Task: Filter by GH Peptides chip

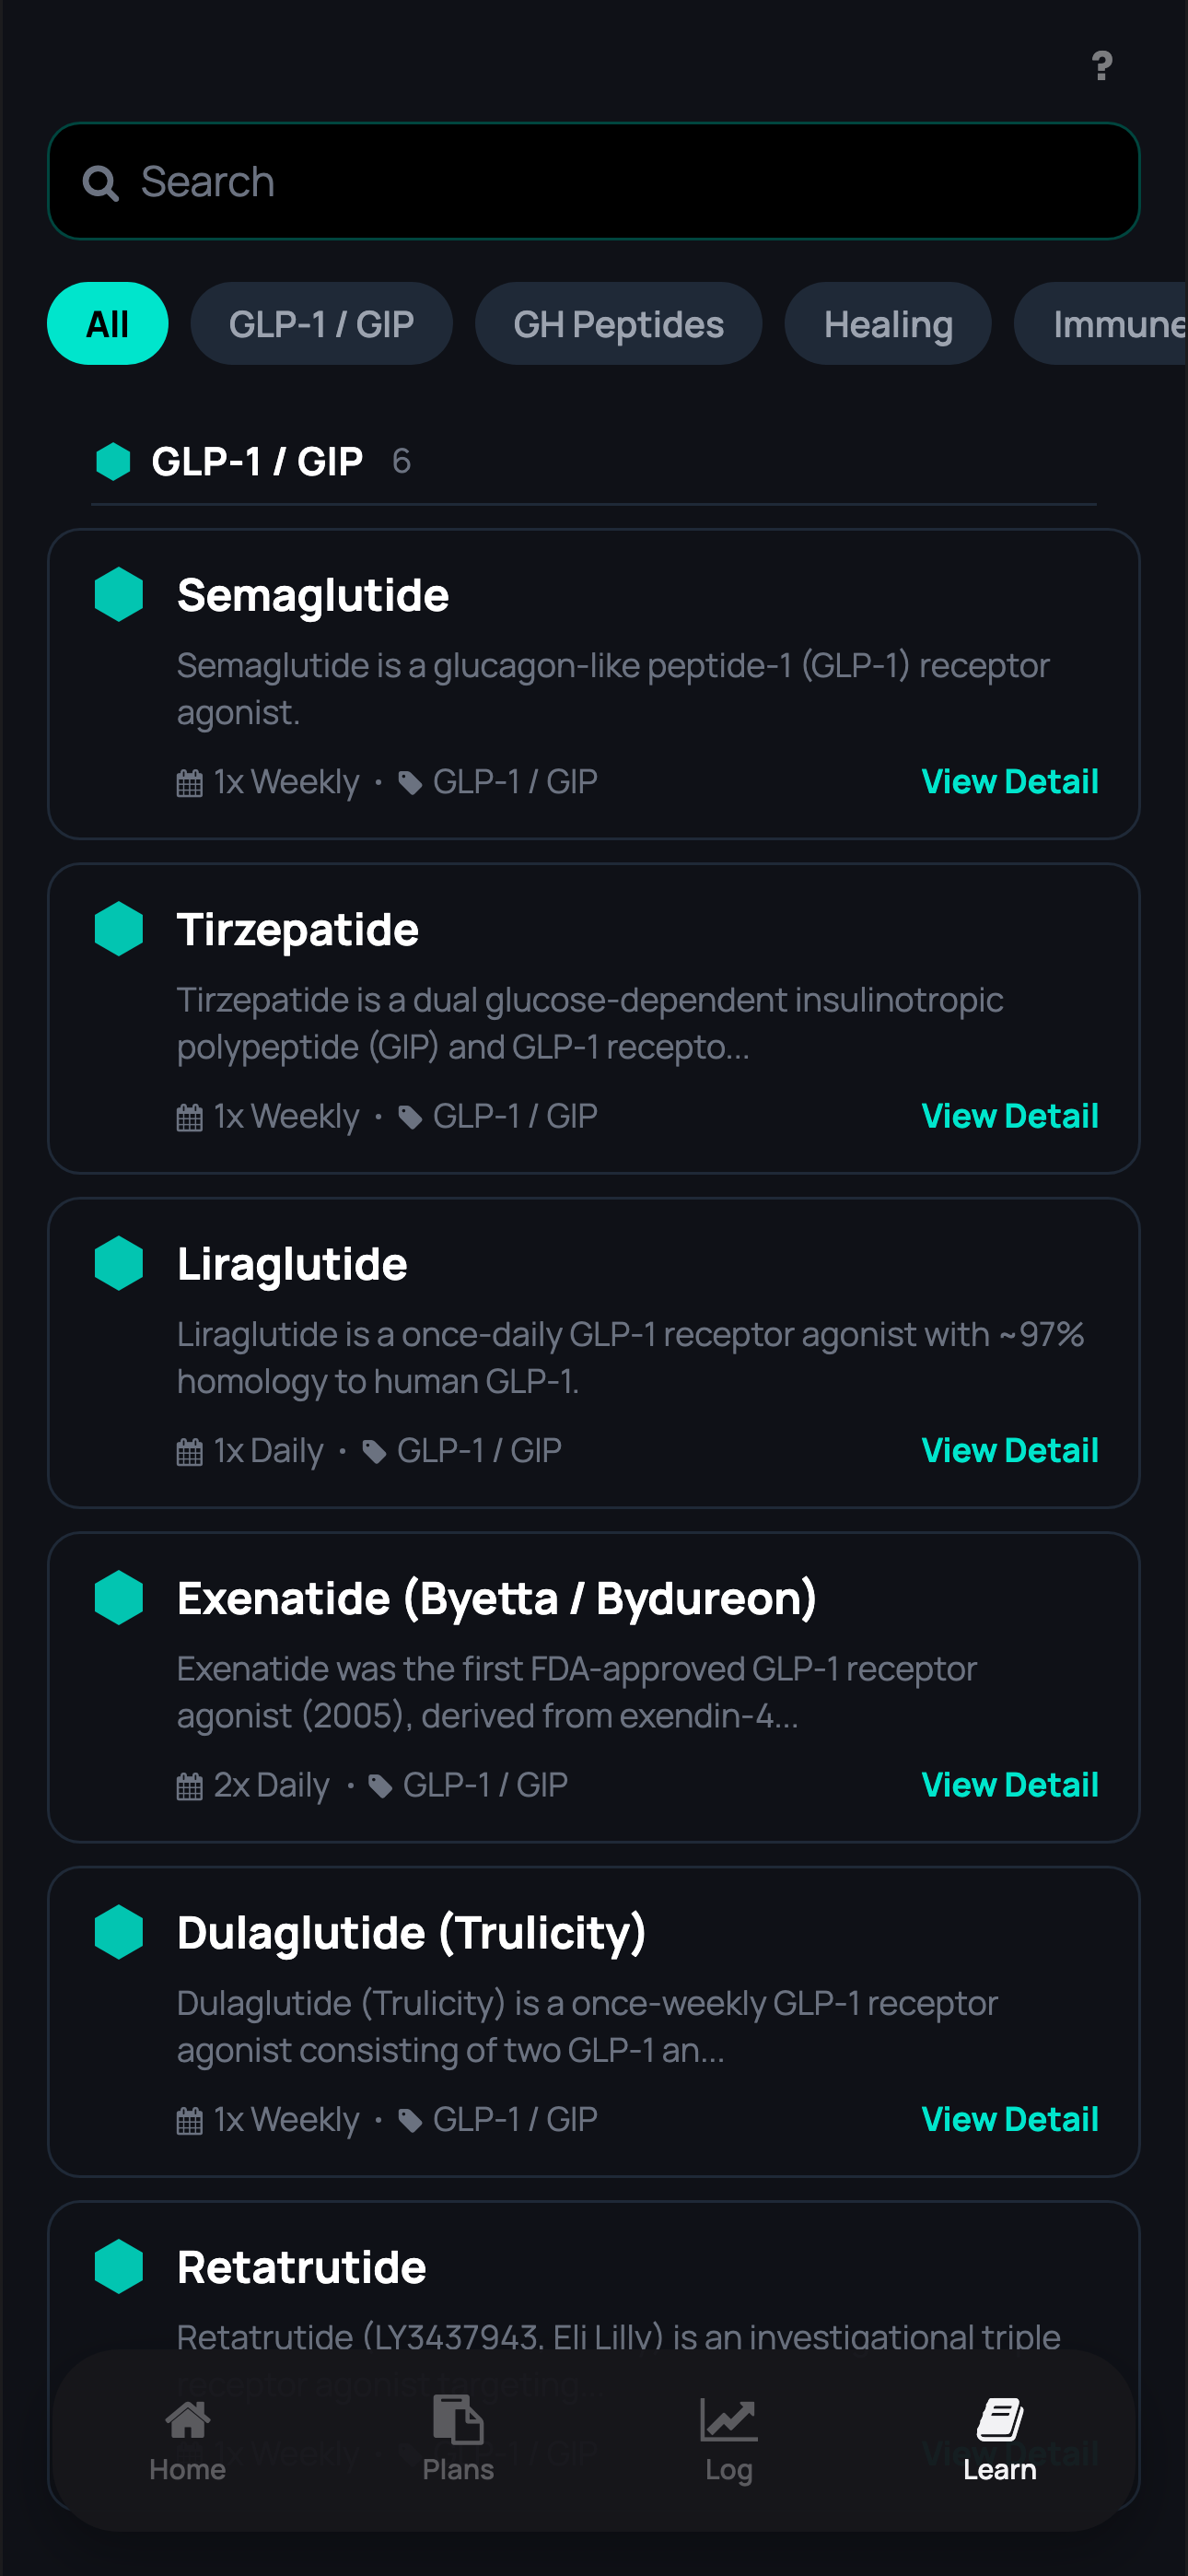Action: point(618,324)
